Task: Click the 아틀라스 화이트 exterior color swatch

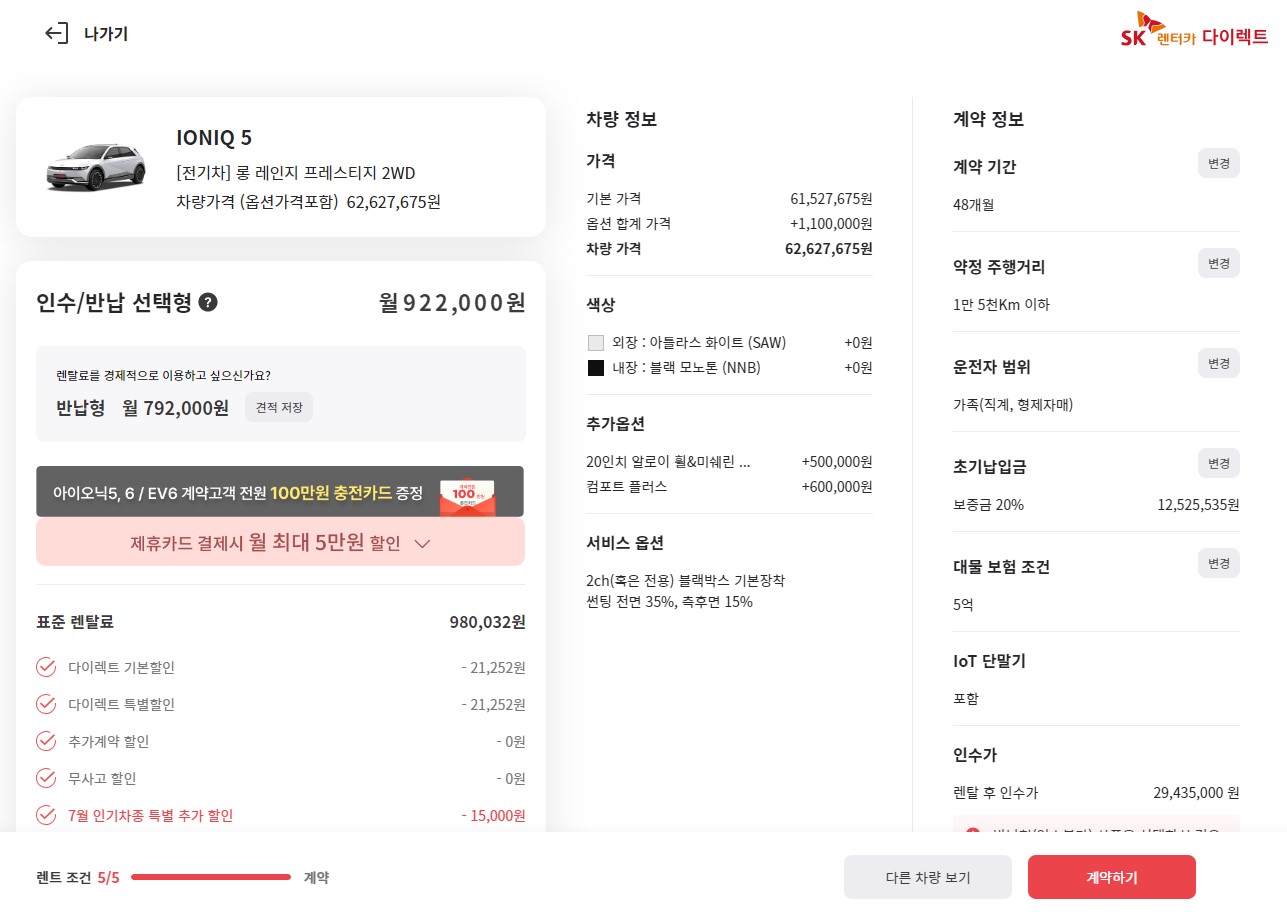Action: coord(596,342)
